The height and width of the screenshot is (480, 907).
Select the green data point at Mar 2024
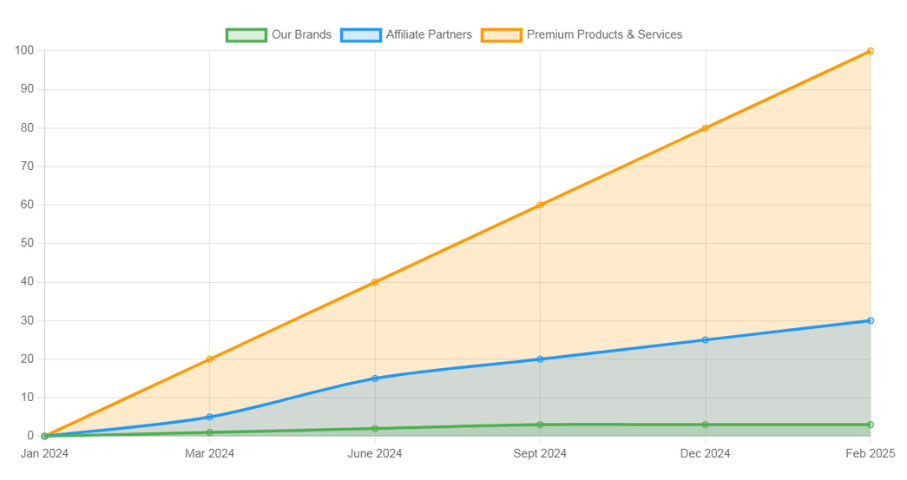click(x=209, y=432)
